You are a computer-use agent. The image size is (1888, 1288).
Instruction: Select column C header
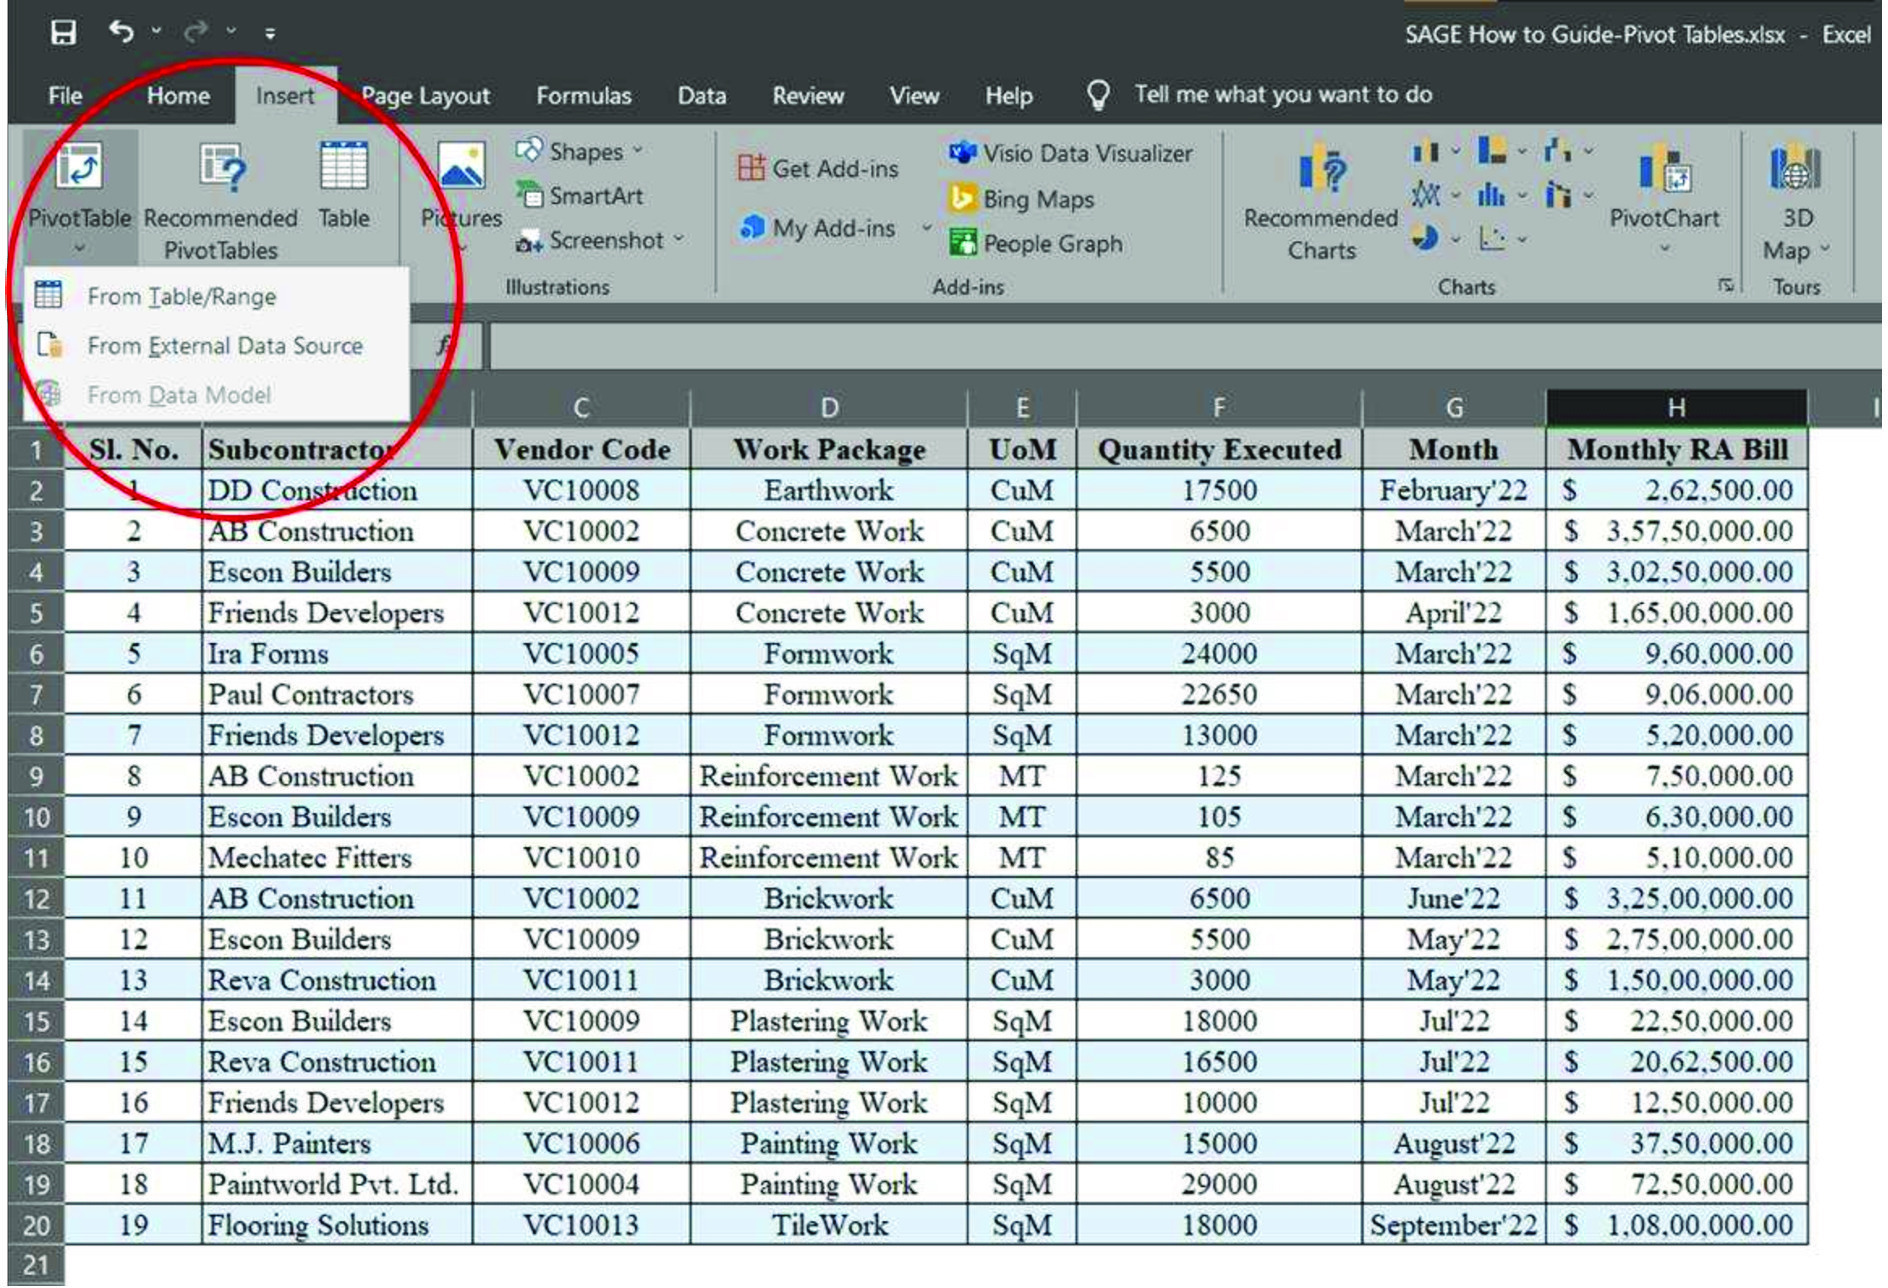[x=581, y=409]
